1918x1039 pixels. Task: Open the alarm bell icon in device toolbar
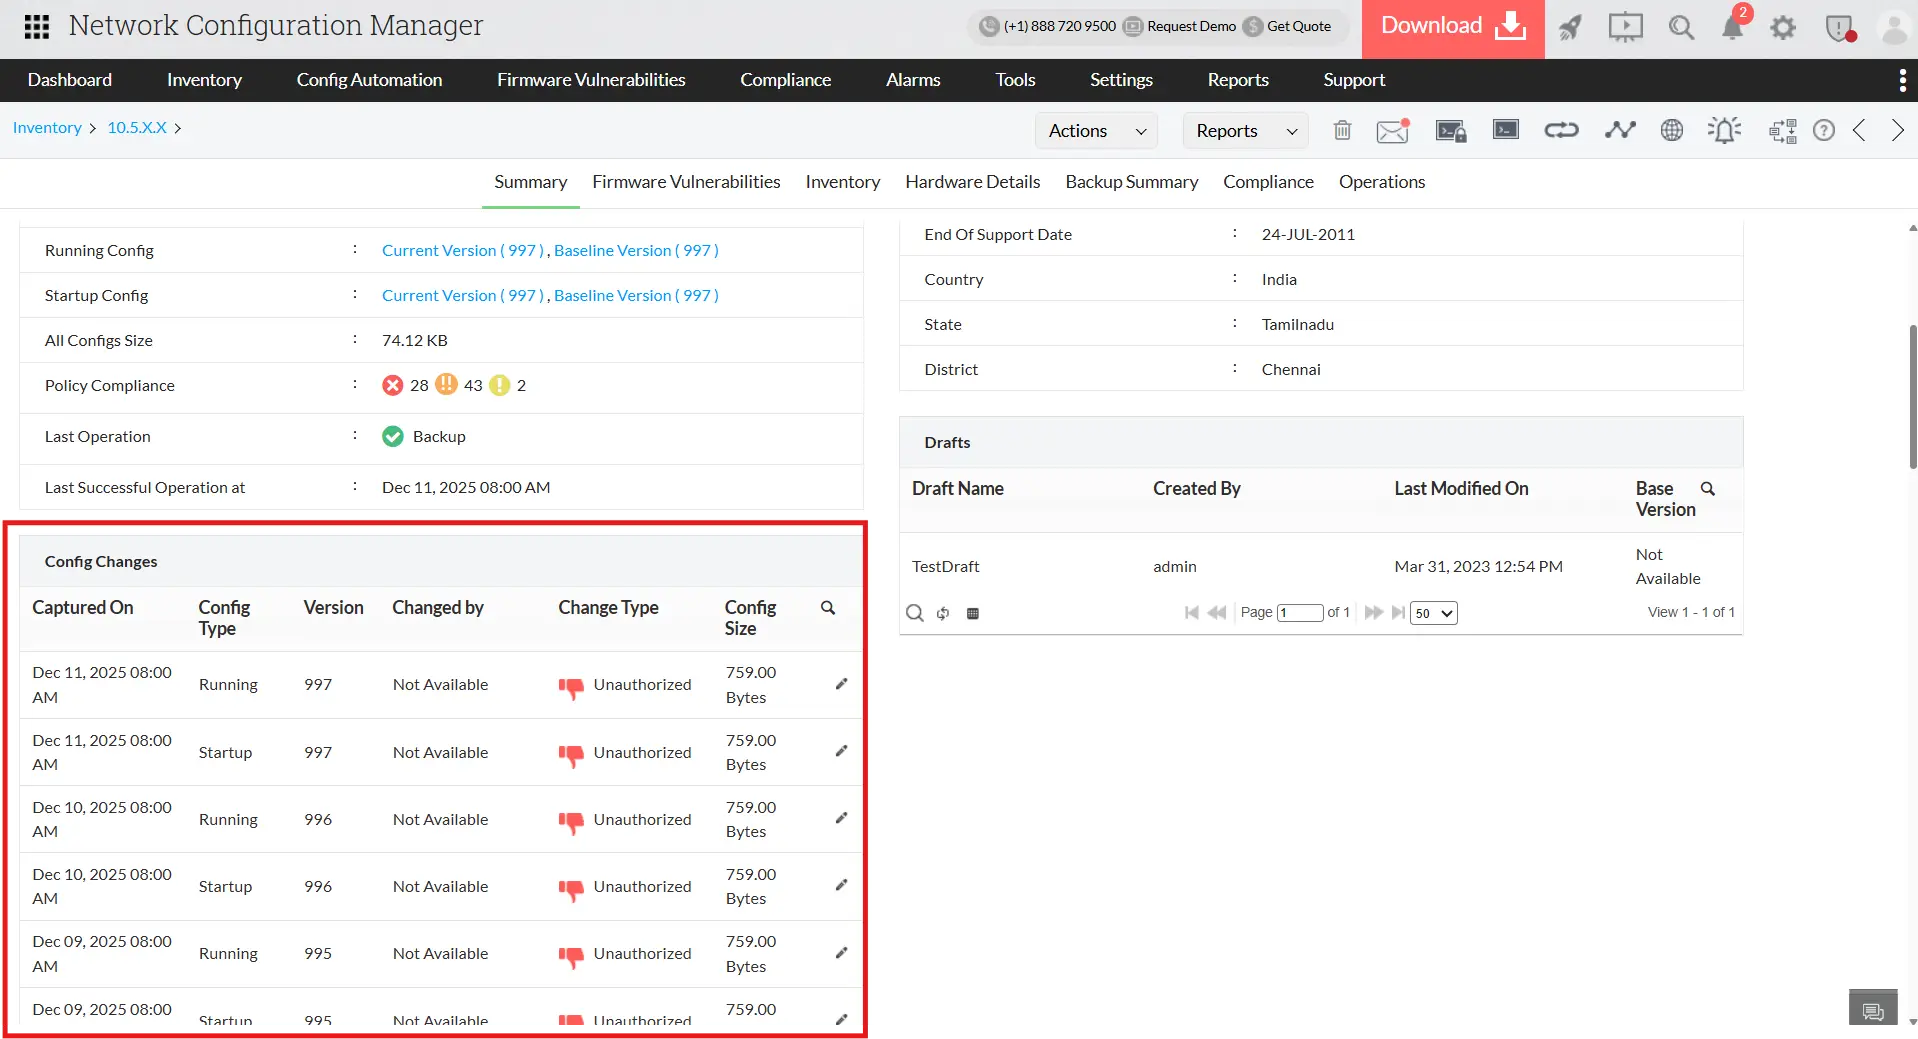click(1725, 130)
